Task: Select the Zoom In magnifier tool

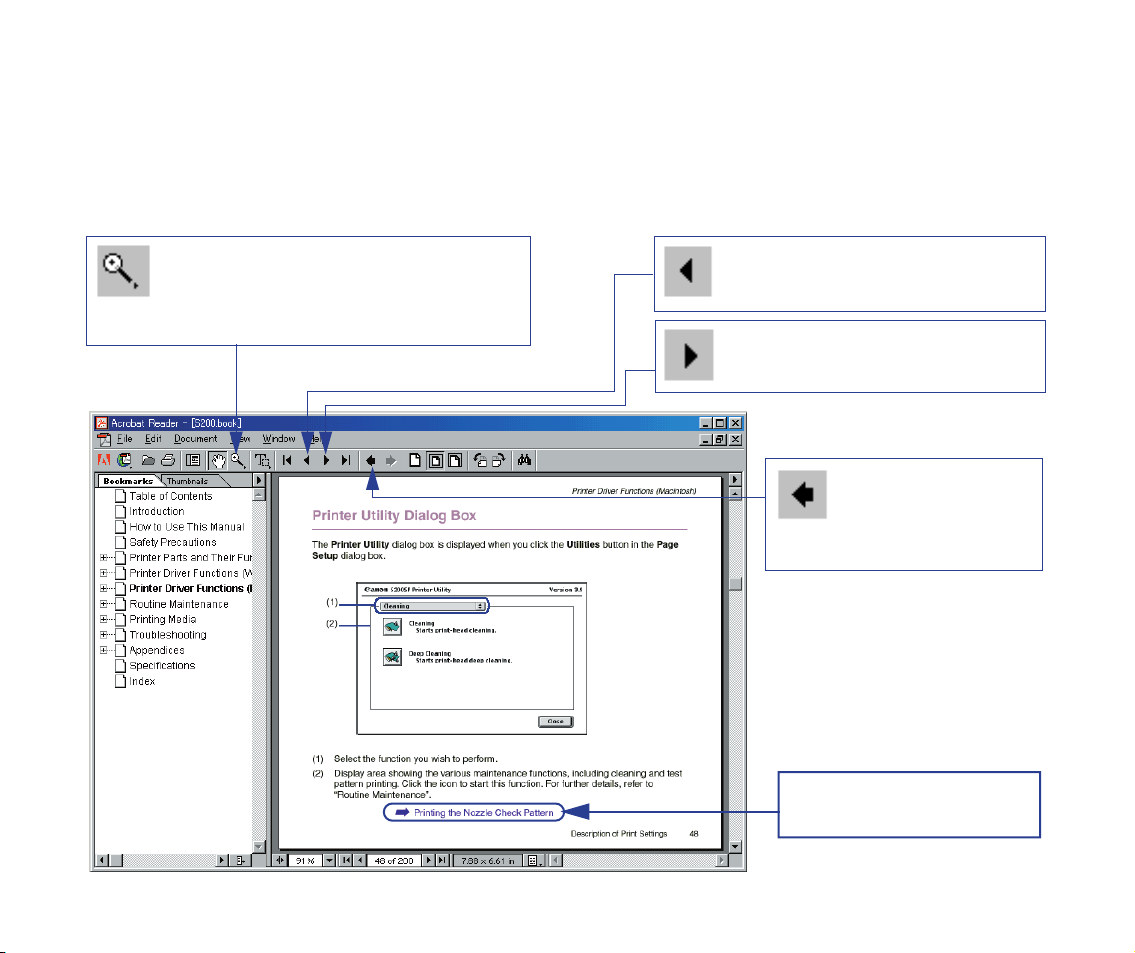Action: tap(238, 461)
